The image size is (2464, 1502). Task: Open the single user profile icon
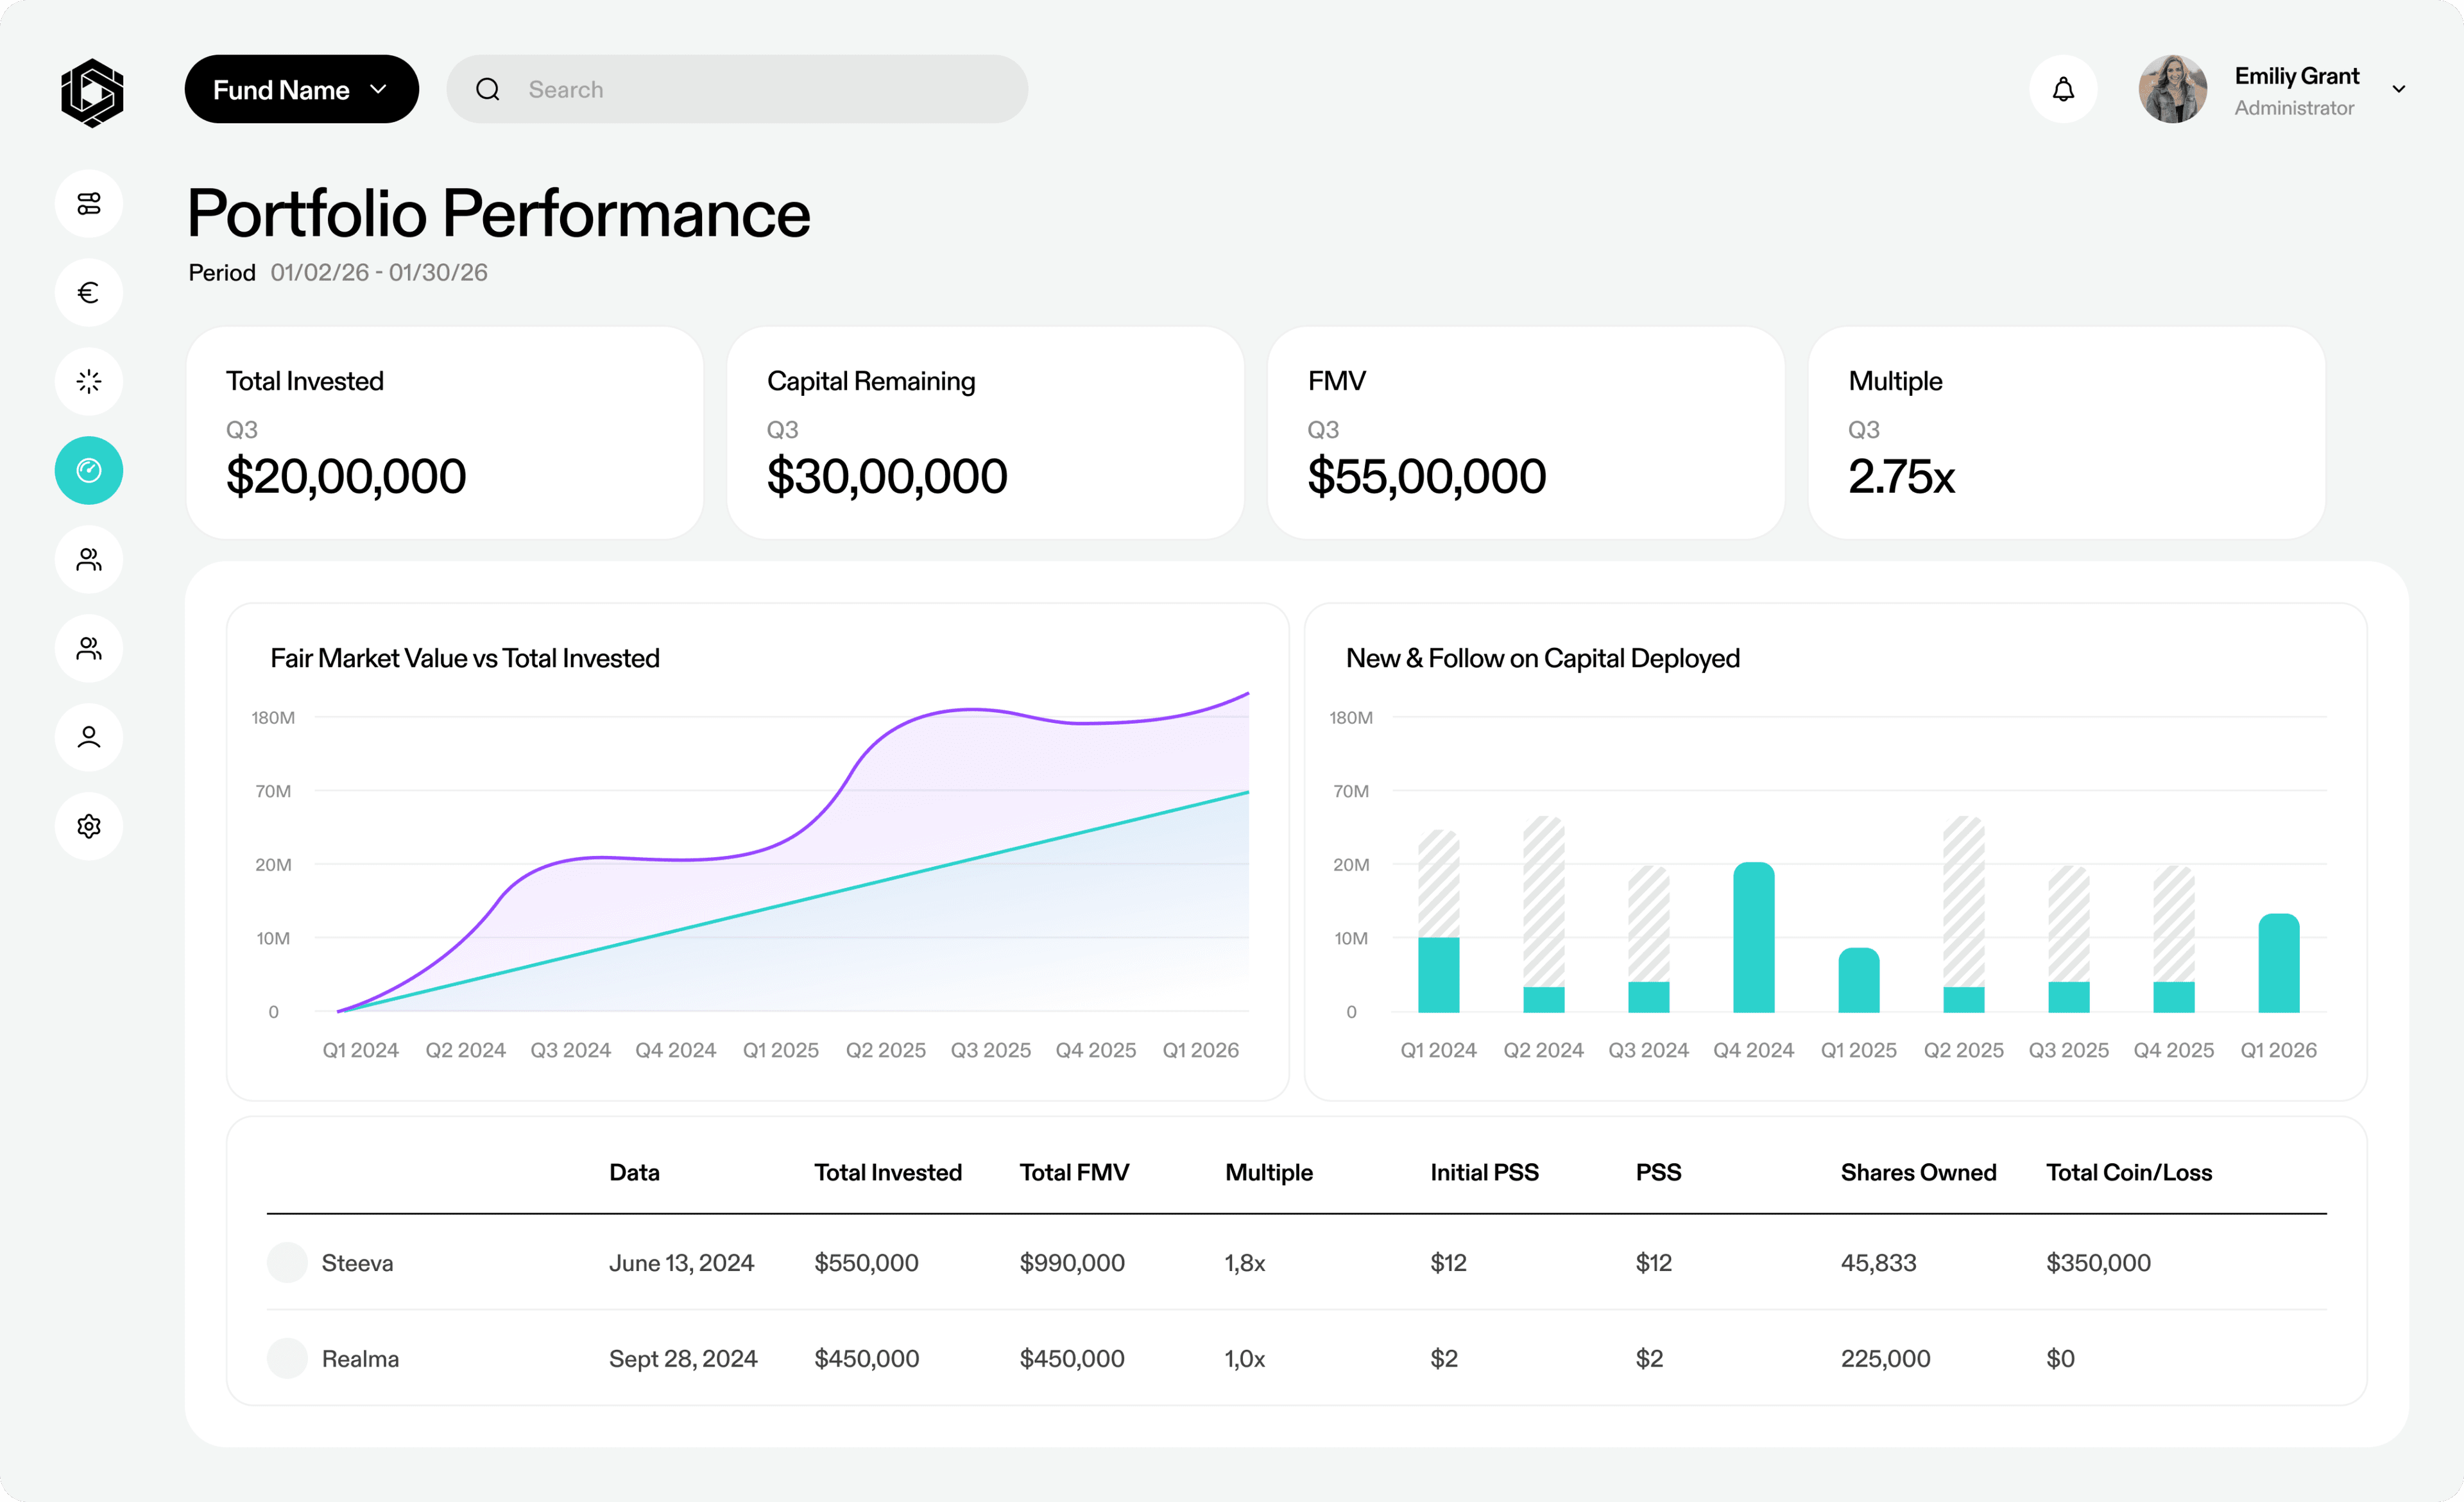click(x=89, y=737)
